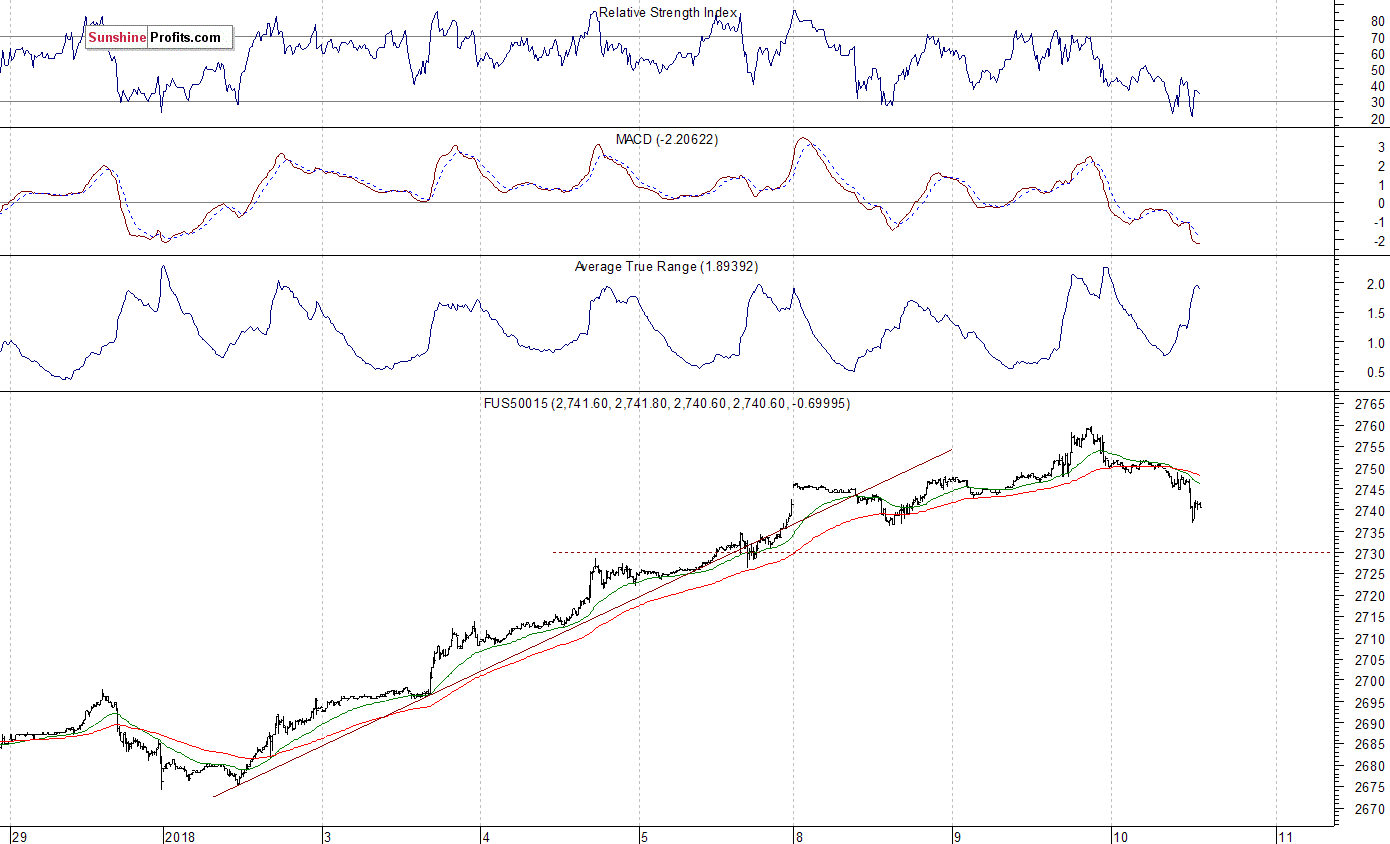This screenshot has width=1390, height=844.
Task: Click date label 8 on the time axis
Action: click(799, 836)
